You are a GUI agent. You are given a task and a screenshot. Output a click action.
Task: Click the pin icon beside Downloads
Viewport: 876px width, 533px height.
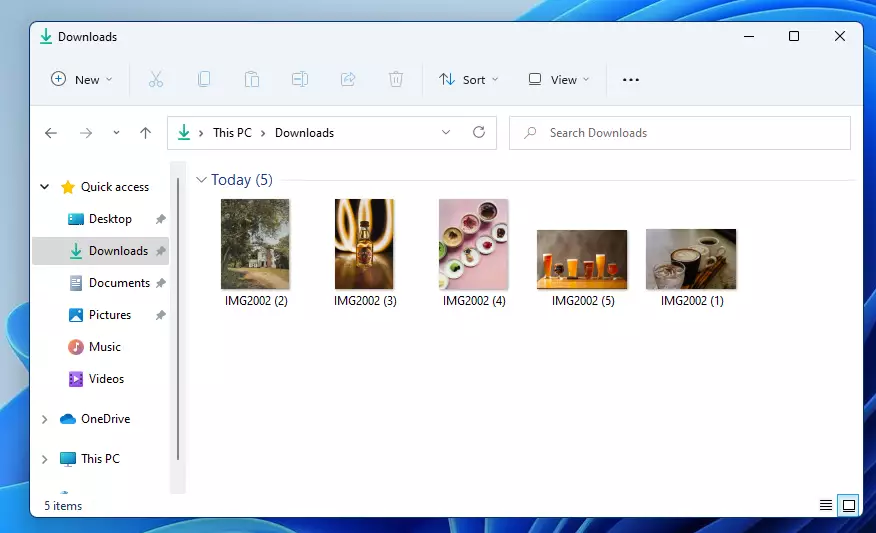click(160, 251)
